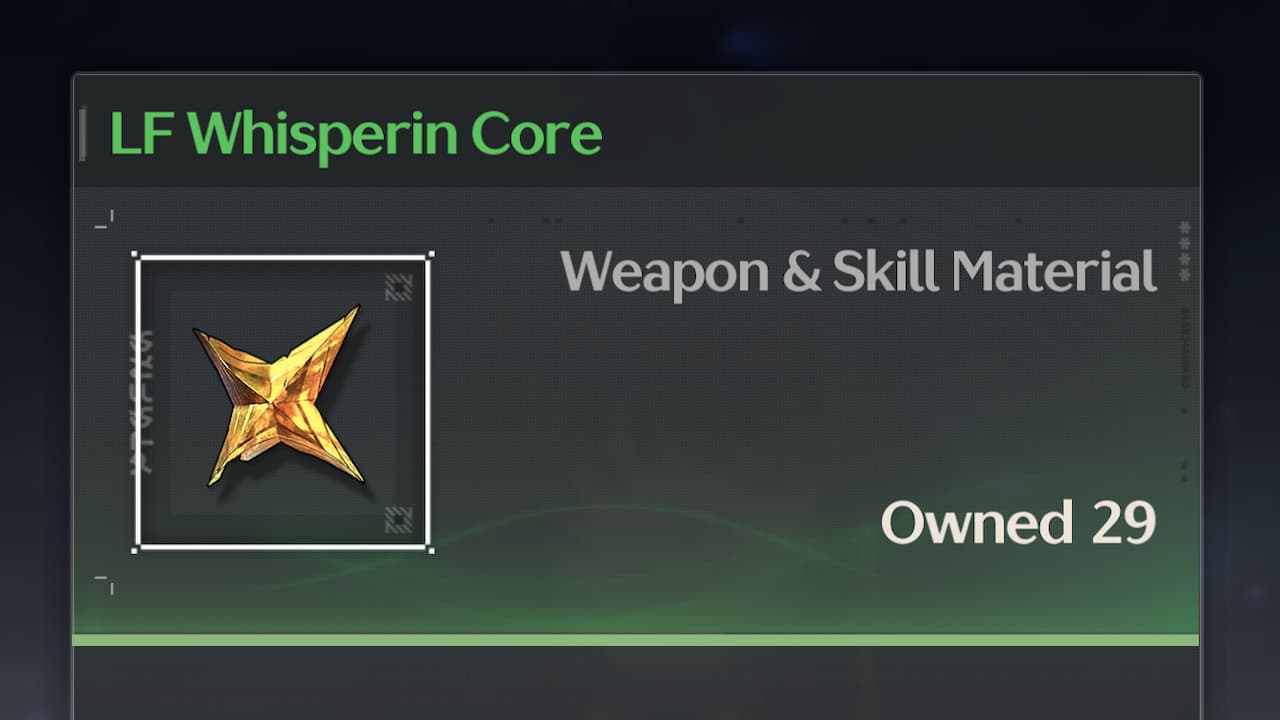Viewport: 1280px width, 720px height.
Task: Click the hatched square icon at frame's upper-right
Action: click(399, 288)
